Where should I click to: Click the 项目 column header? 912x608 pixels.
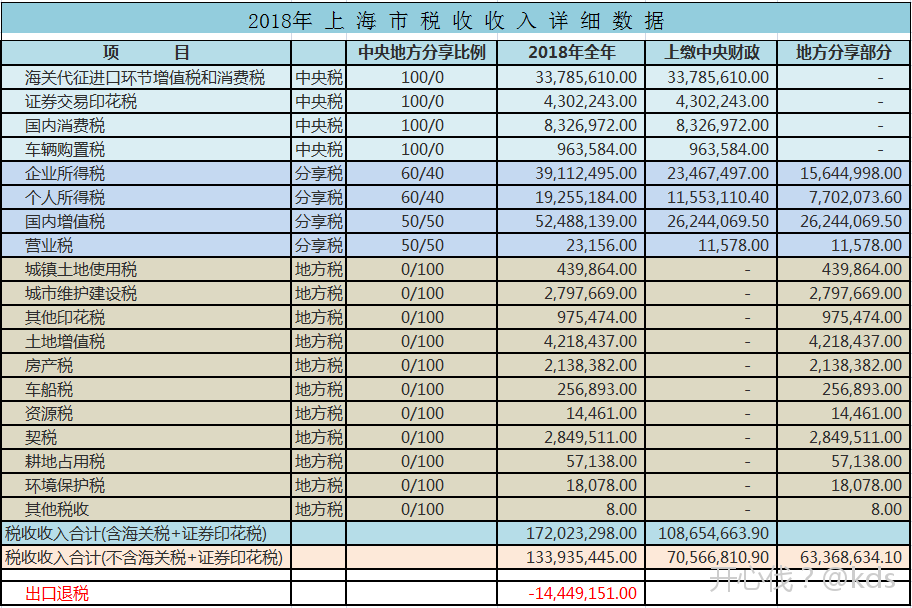tap(146, 53)
